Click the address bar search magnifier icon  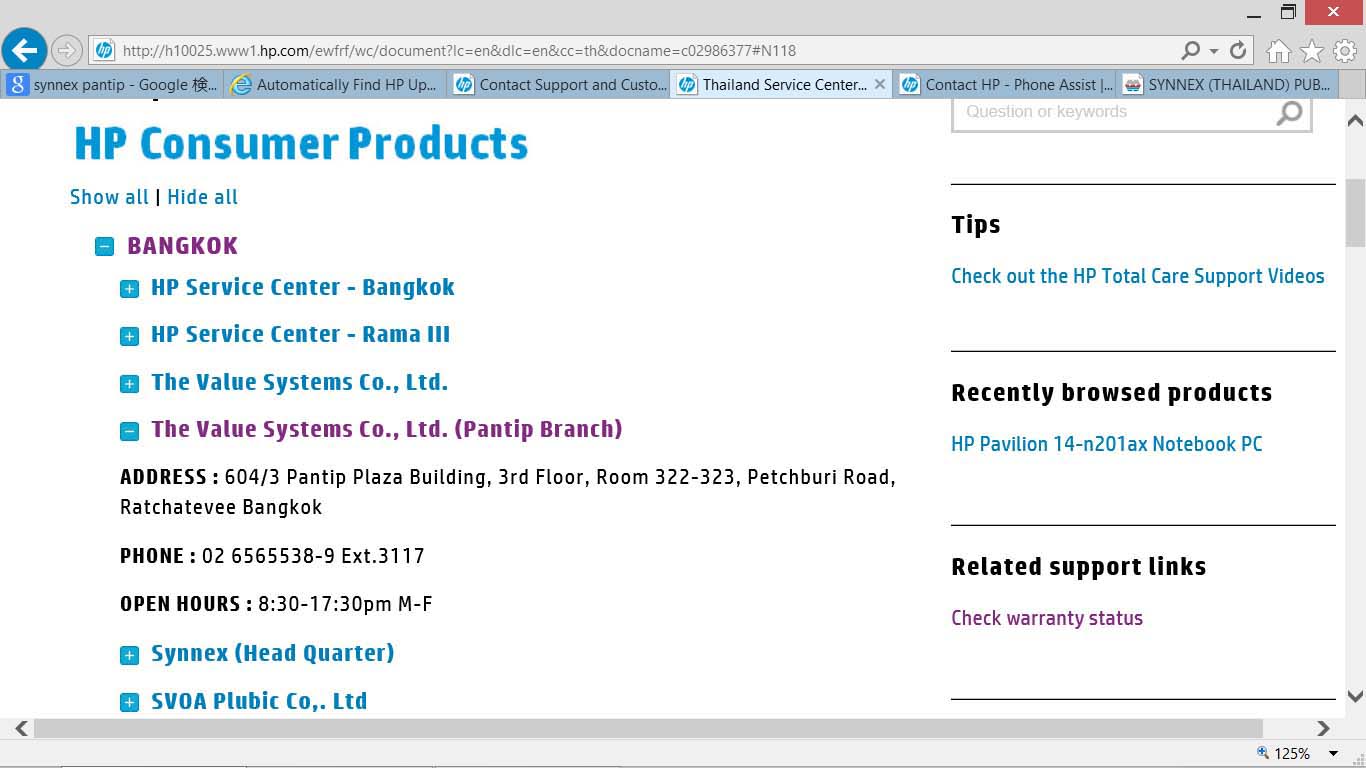[1190, 50]
